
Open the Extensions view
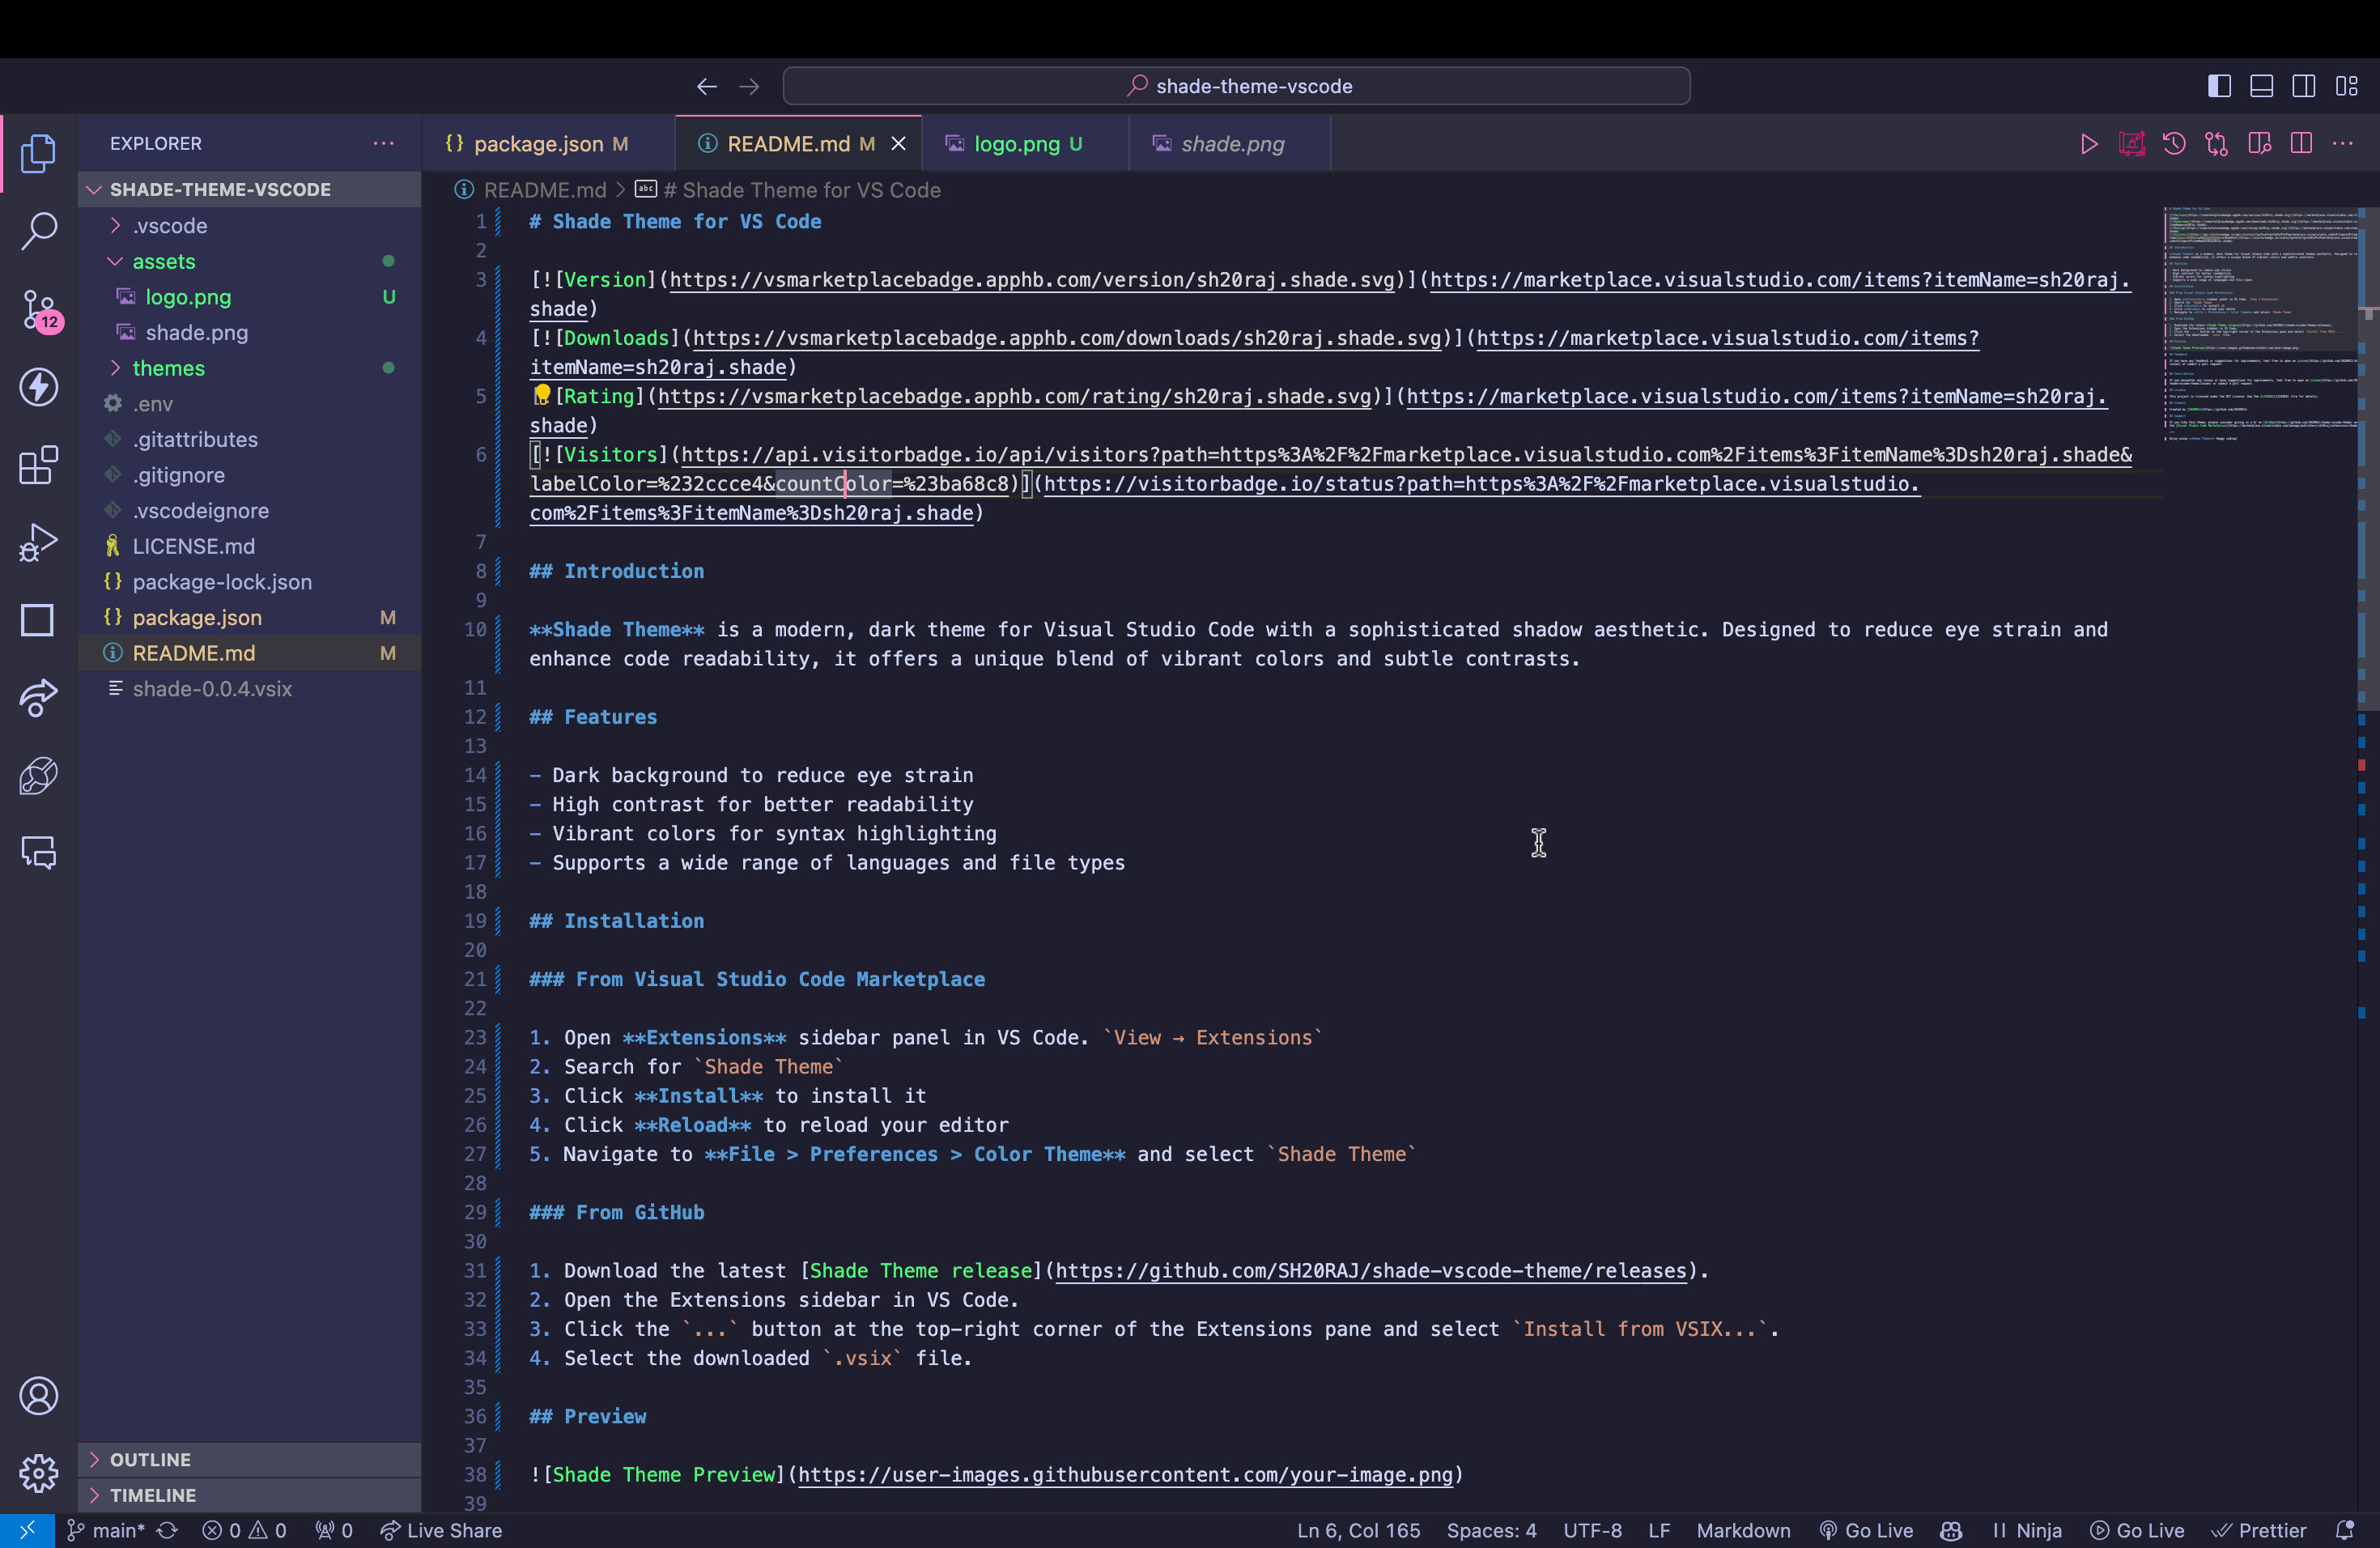point(39,465)
